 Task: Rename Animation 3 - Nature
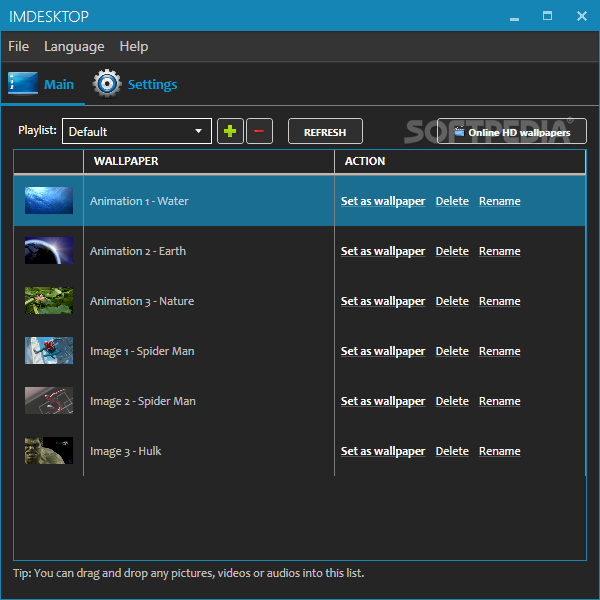(x=499, y=302)
